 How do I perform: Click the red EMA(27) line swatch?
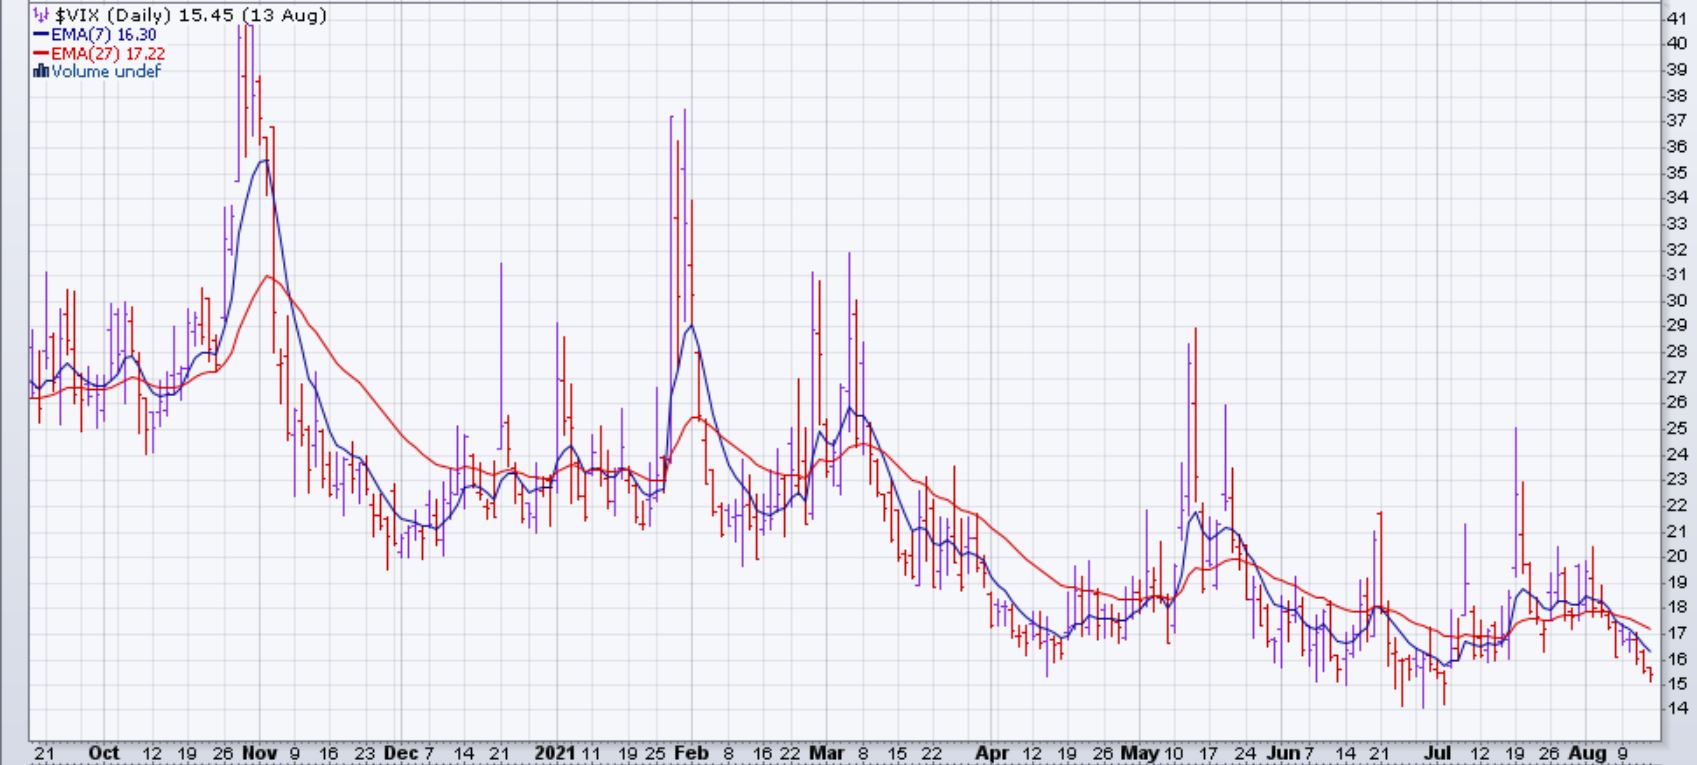click(x=41, y=53)
